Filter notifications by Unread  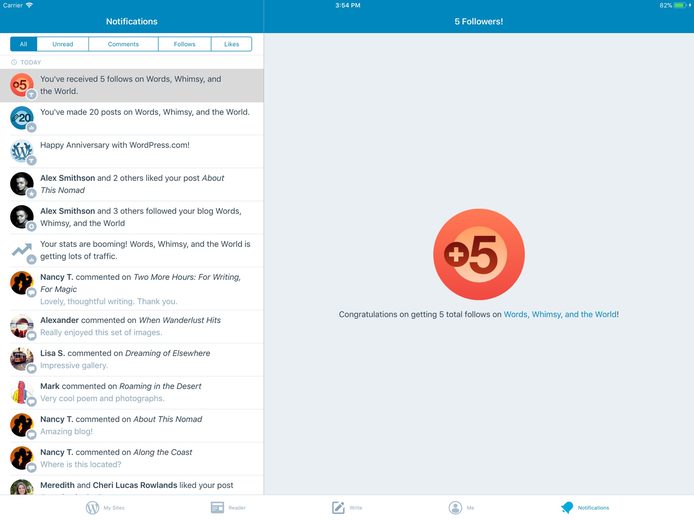[x=62, y=44]
